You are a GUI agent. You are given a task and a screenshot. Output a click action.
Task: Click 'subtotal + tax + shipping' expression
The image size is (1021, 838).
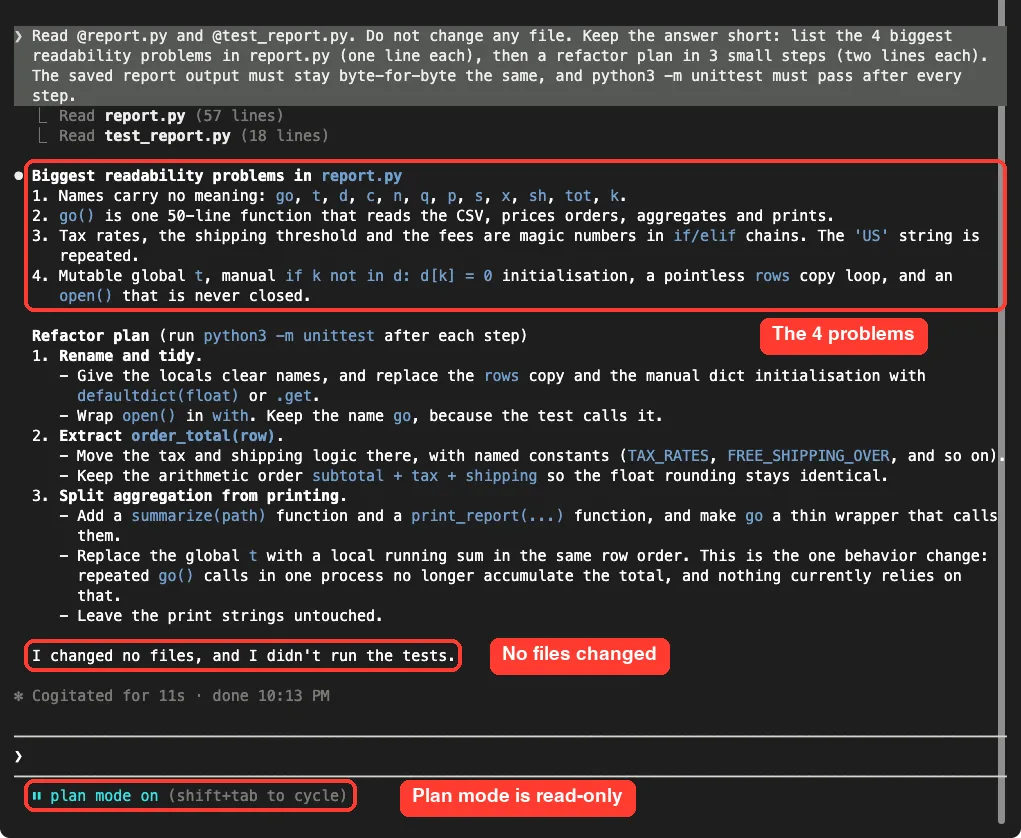coord(425,476)
